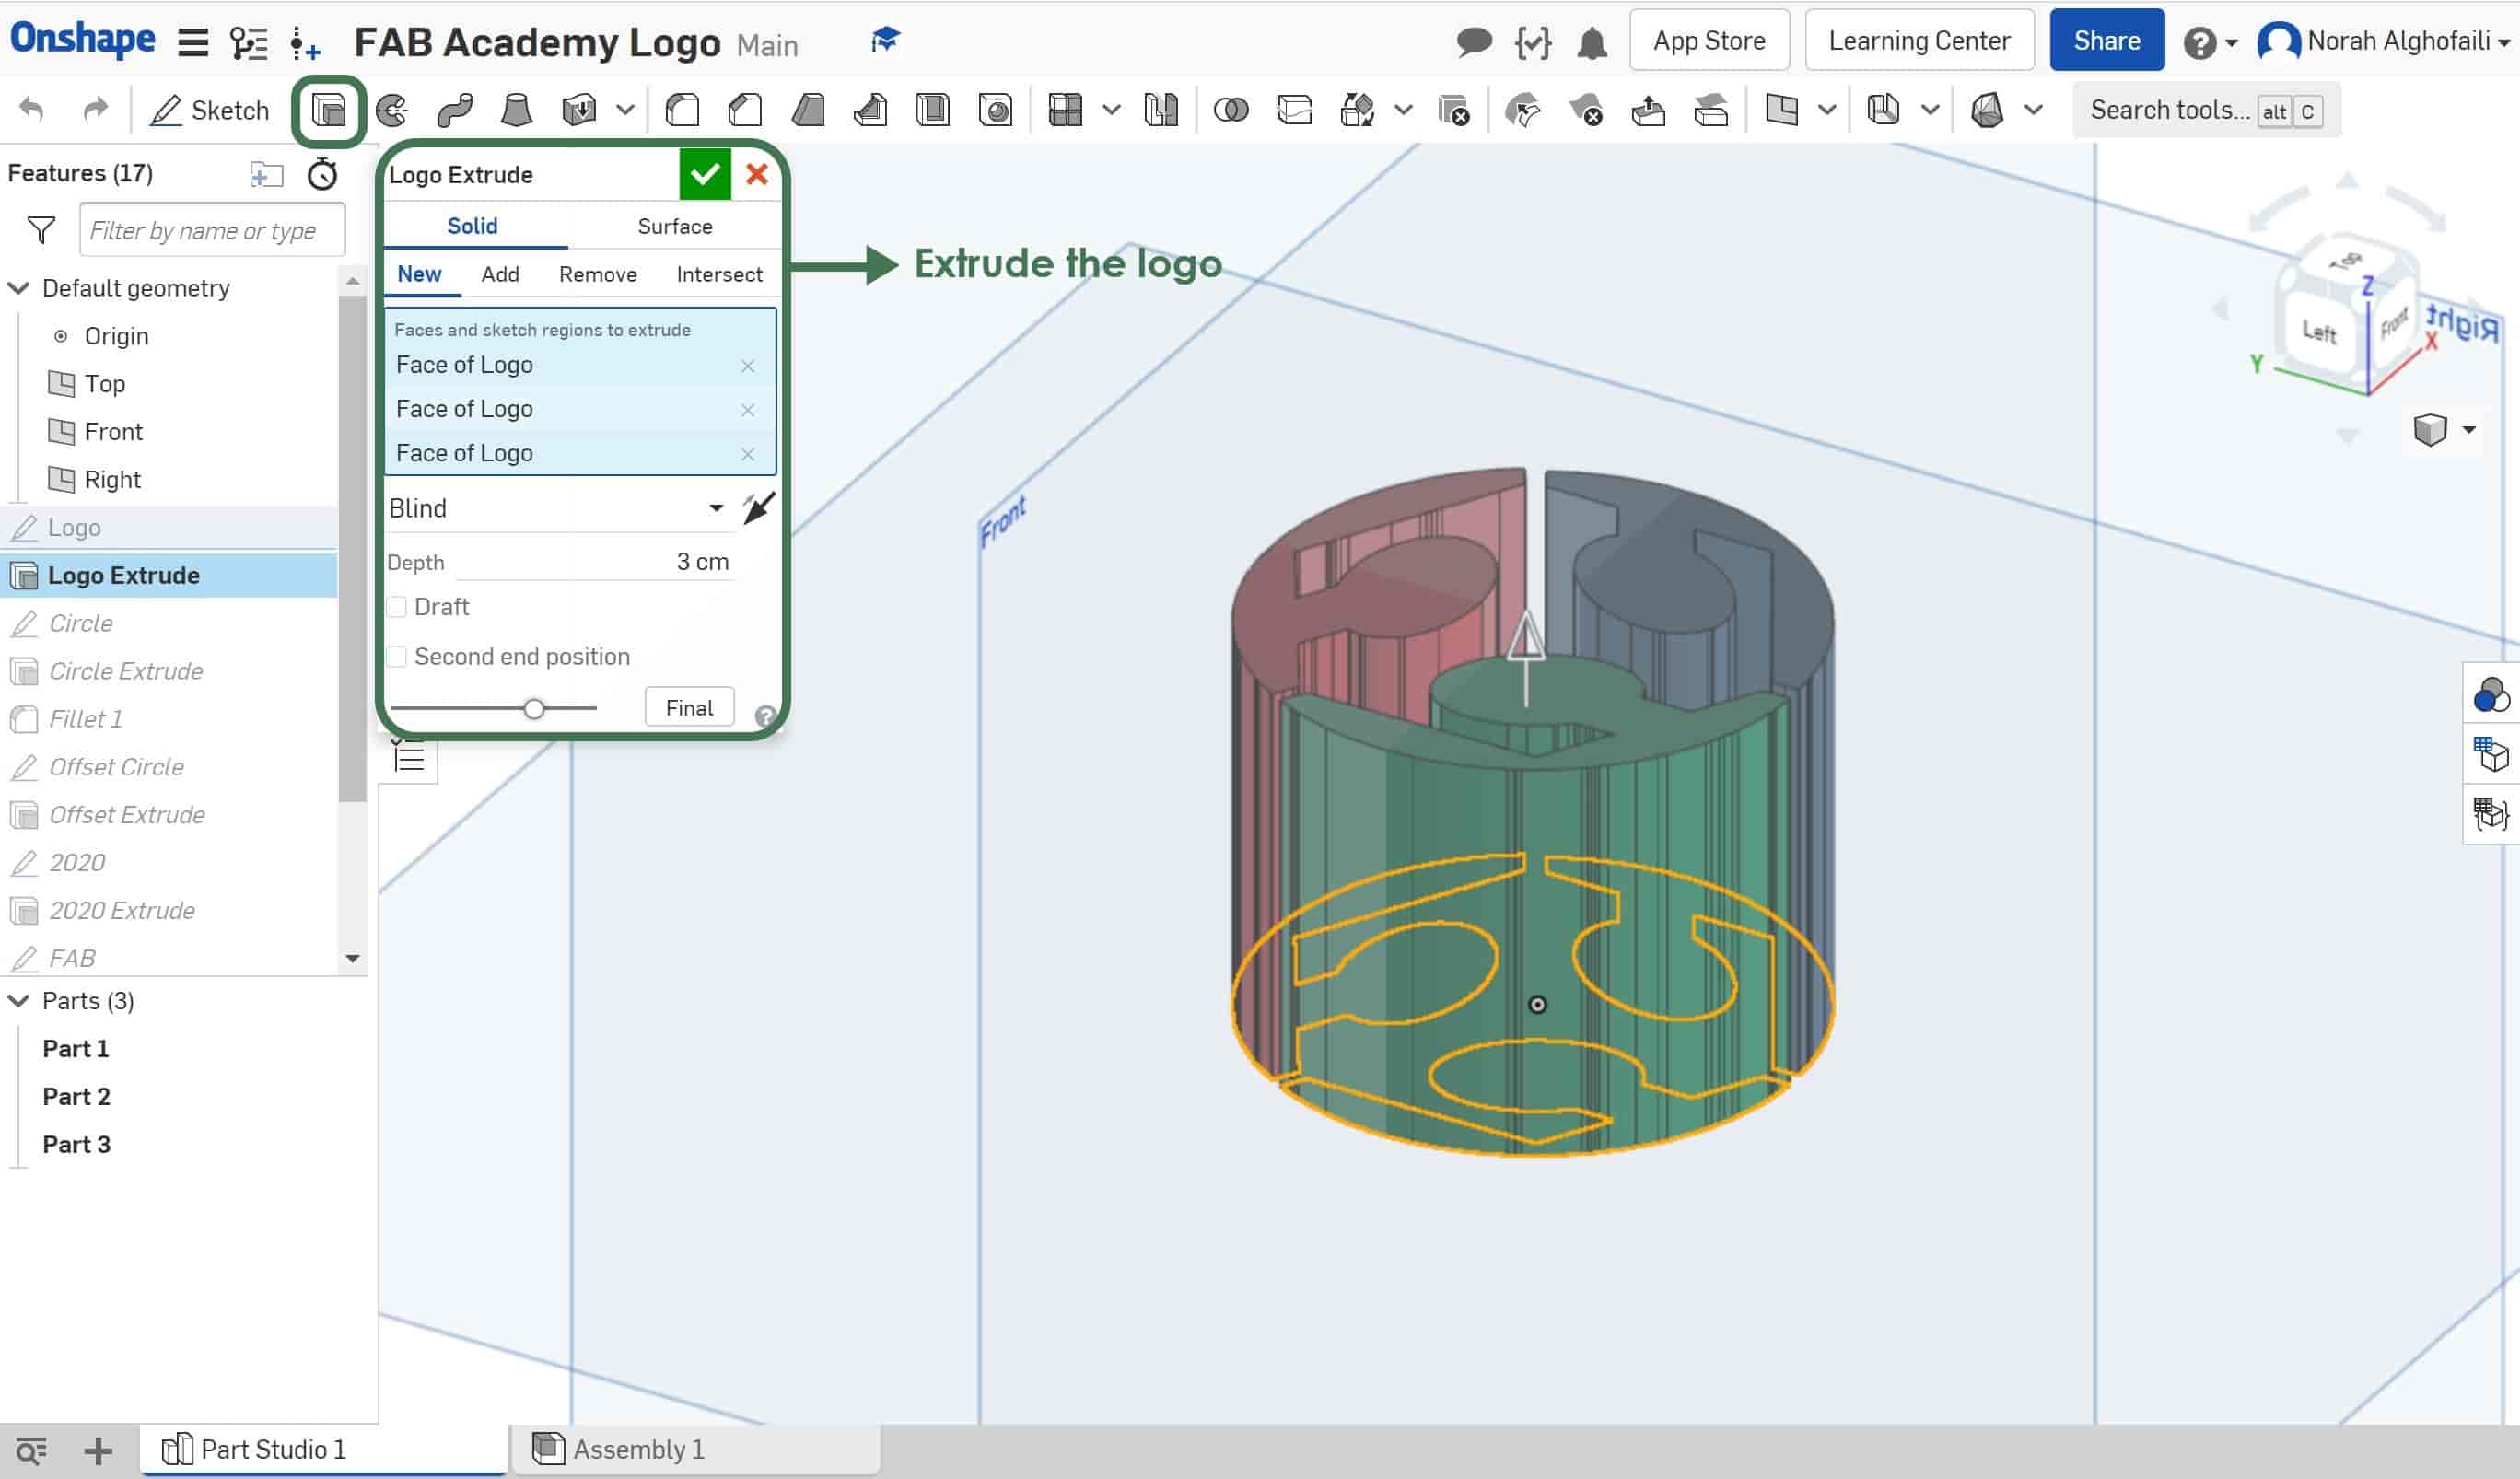Open the Onshape main hamburger menu
The height and width of the screenshot is (1479, 2520).
pyautogui.click(x=193, y=42)
